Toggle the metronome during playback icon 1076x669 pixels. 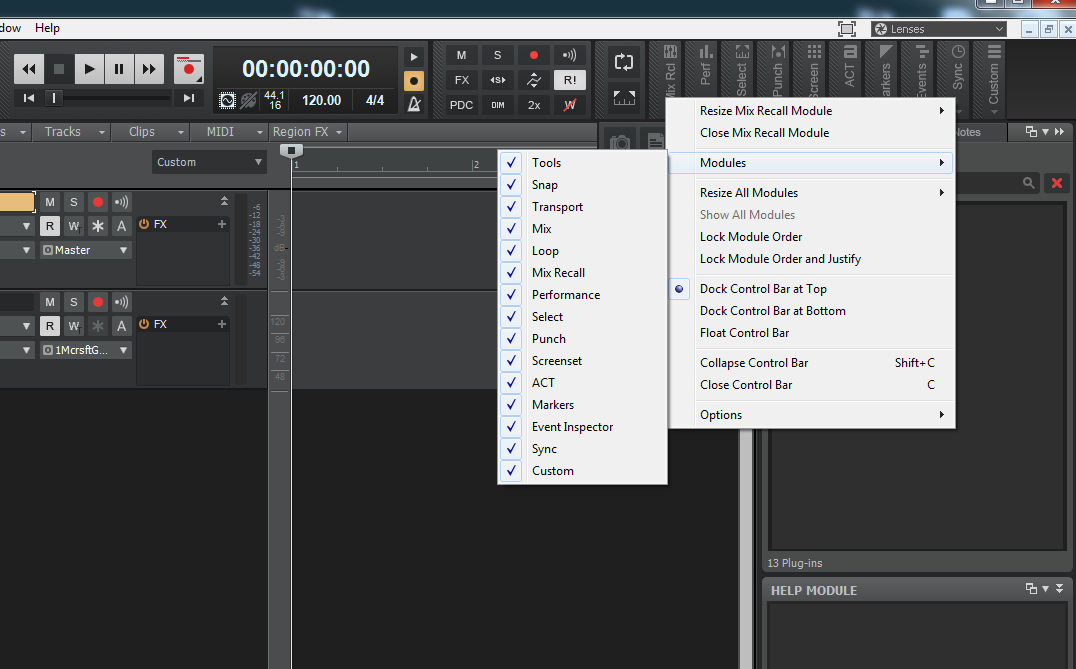413,57
